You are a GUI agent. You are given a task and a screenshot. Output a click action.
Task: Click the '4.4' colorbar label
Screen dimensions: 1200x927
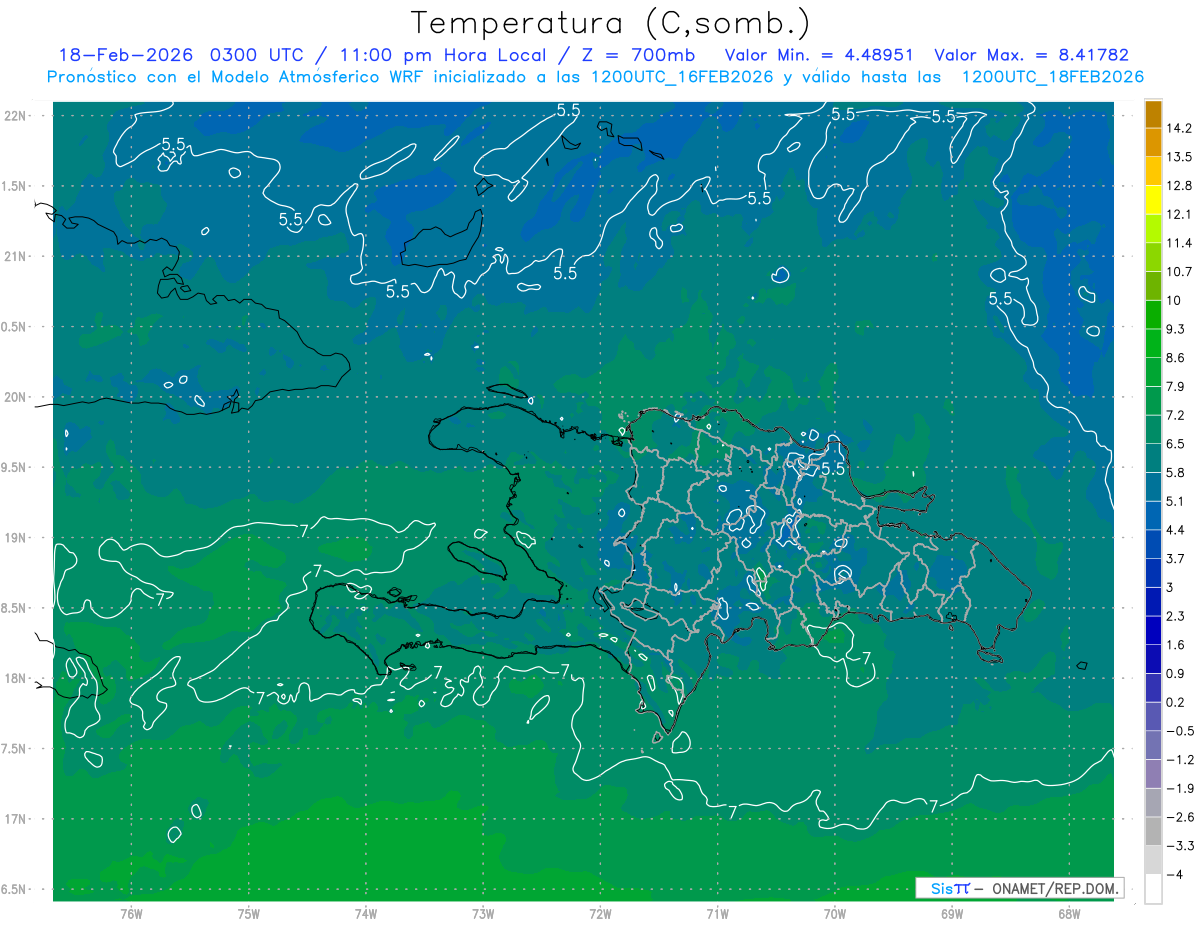1175,530
